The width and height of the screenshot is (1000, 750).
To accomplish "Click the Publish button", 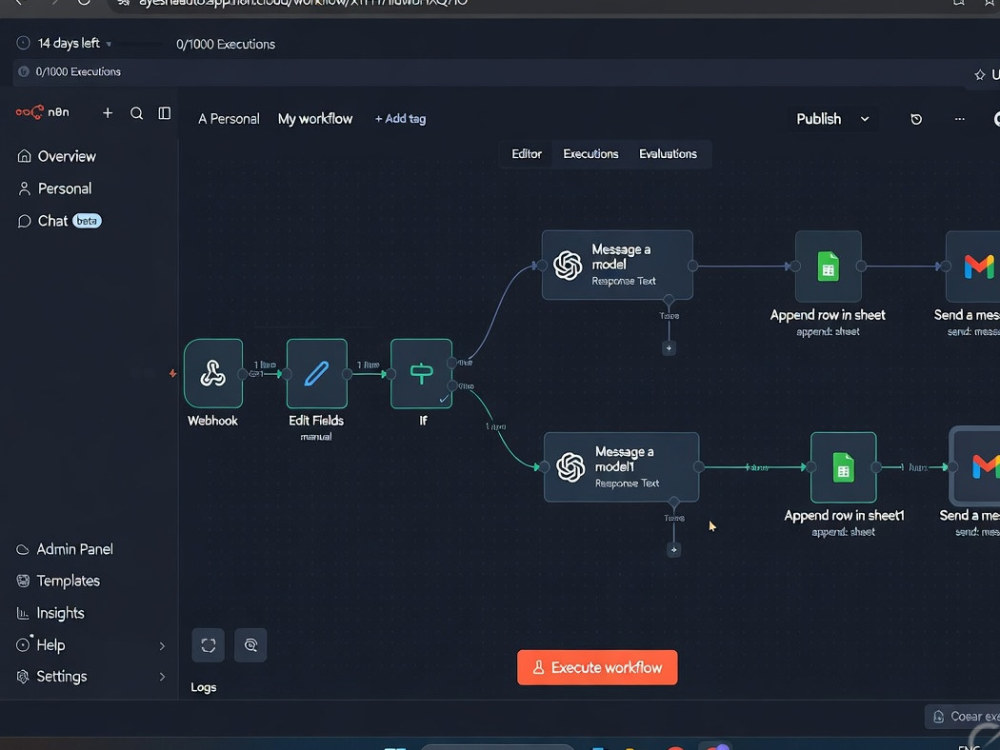I will pos(818,119).
